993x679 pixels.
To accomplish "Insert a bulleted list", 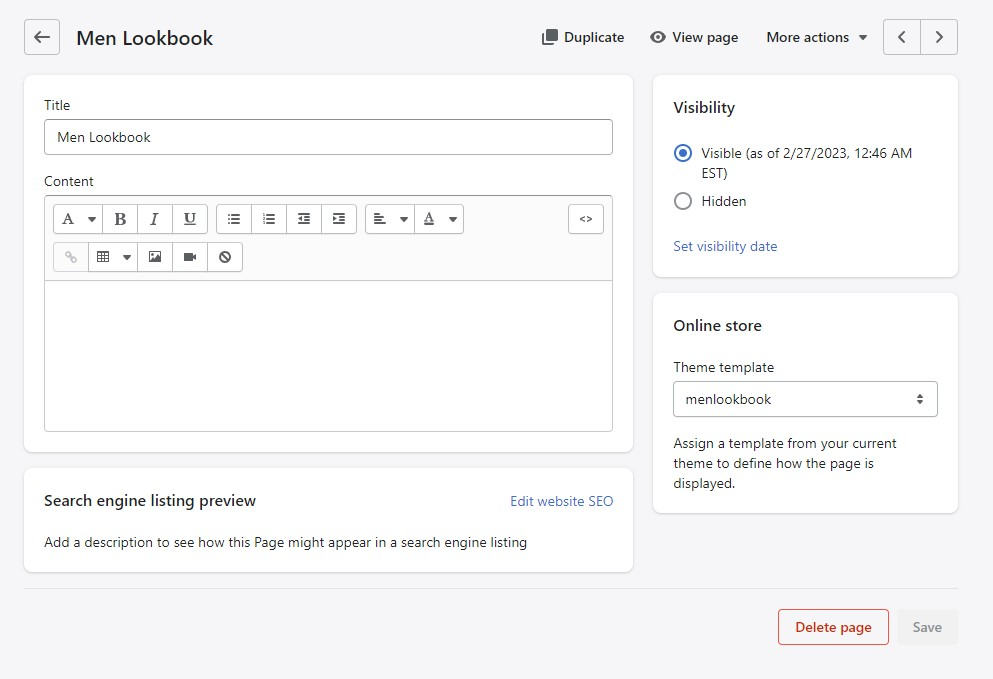I will click(x=234, y=219).
